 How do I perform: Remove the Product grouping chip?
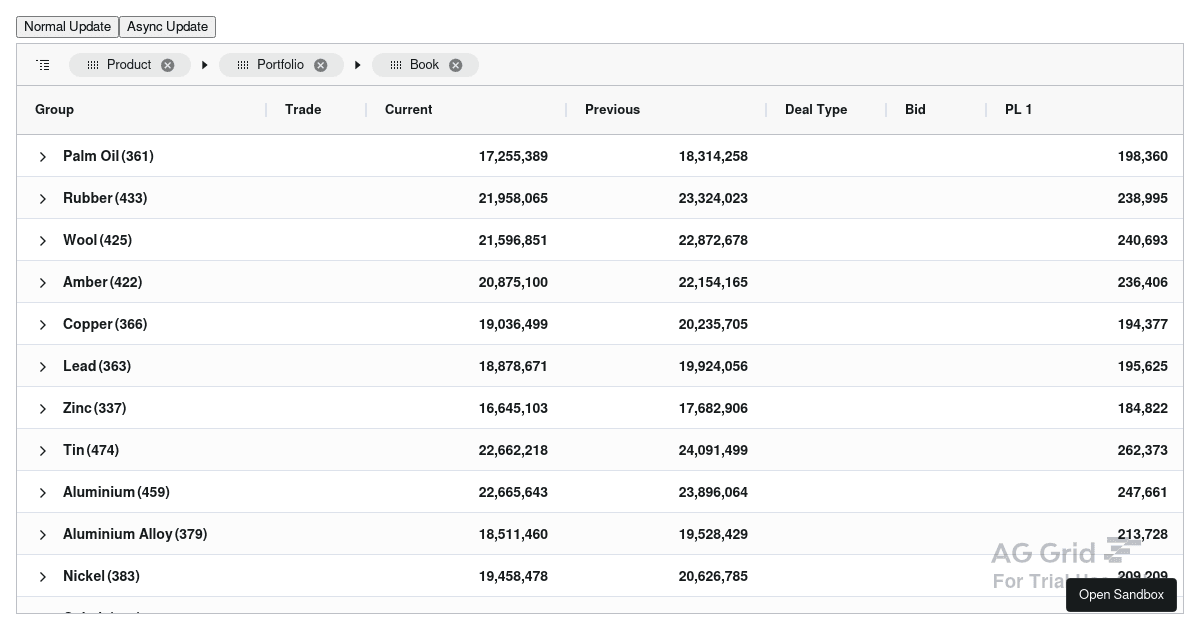click(x=168, y=65)
